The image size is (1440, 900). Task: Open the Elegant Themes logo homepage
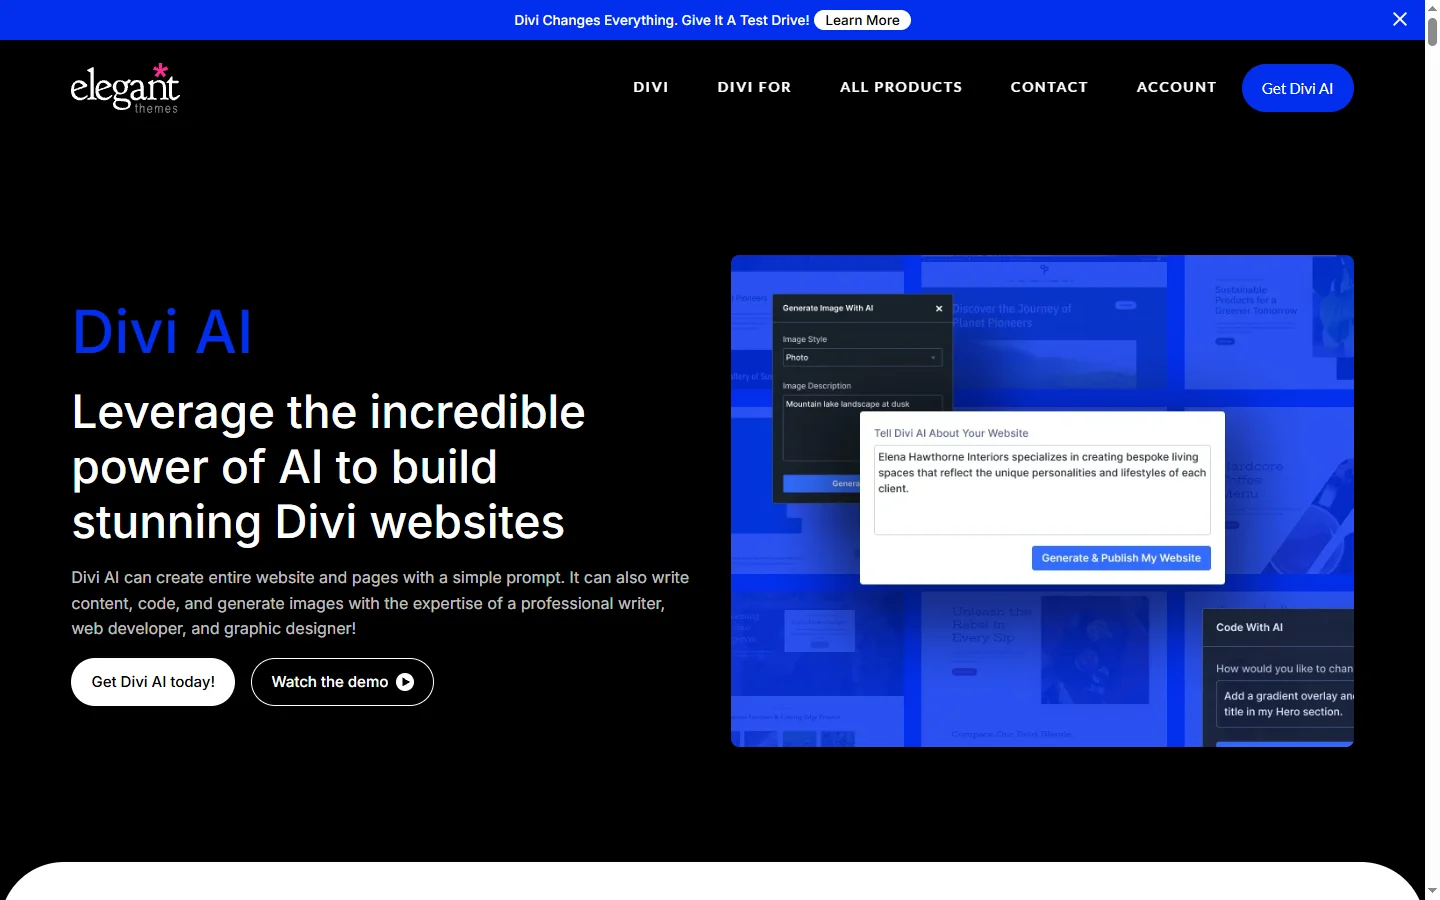[x=125, y=88]
